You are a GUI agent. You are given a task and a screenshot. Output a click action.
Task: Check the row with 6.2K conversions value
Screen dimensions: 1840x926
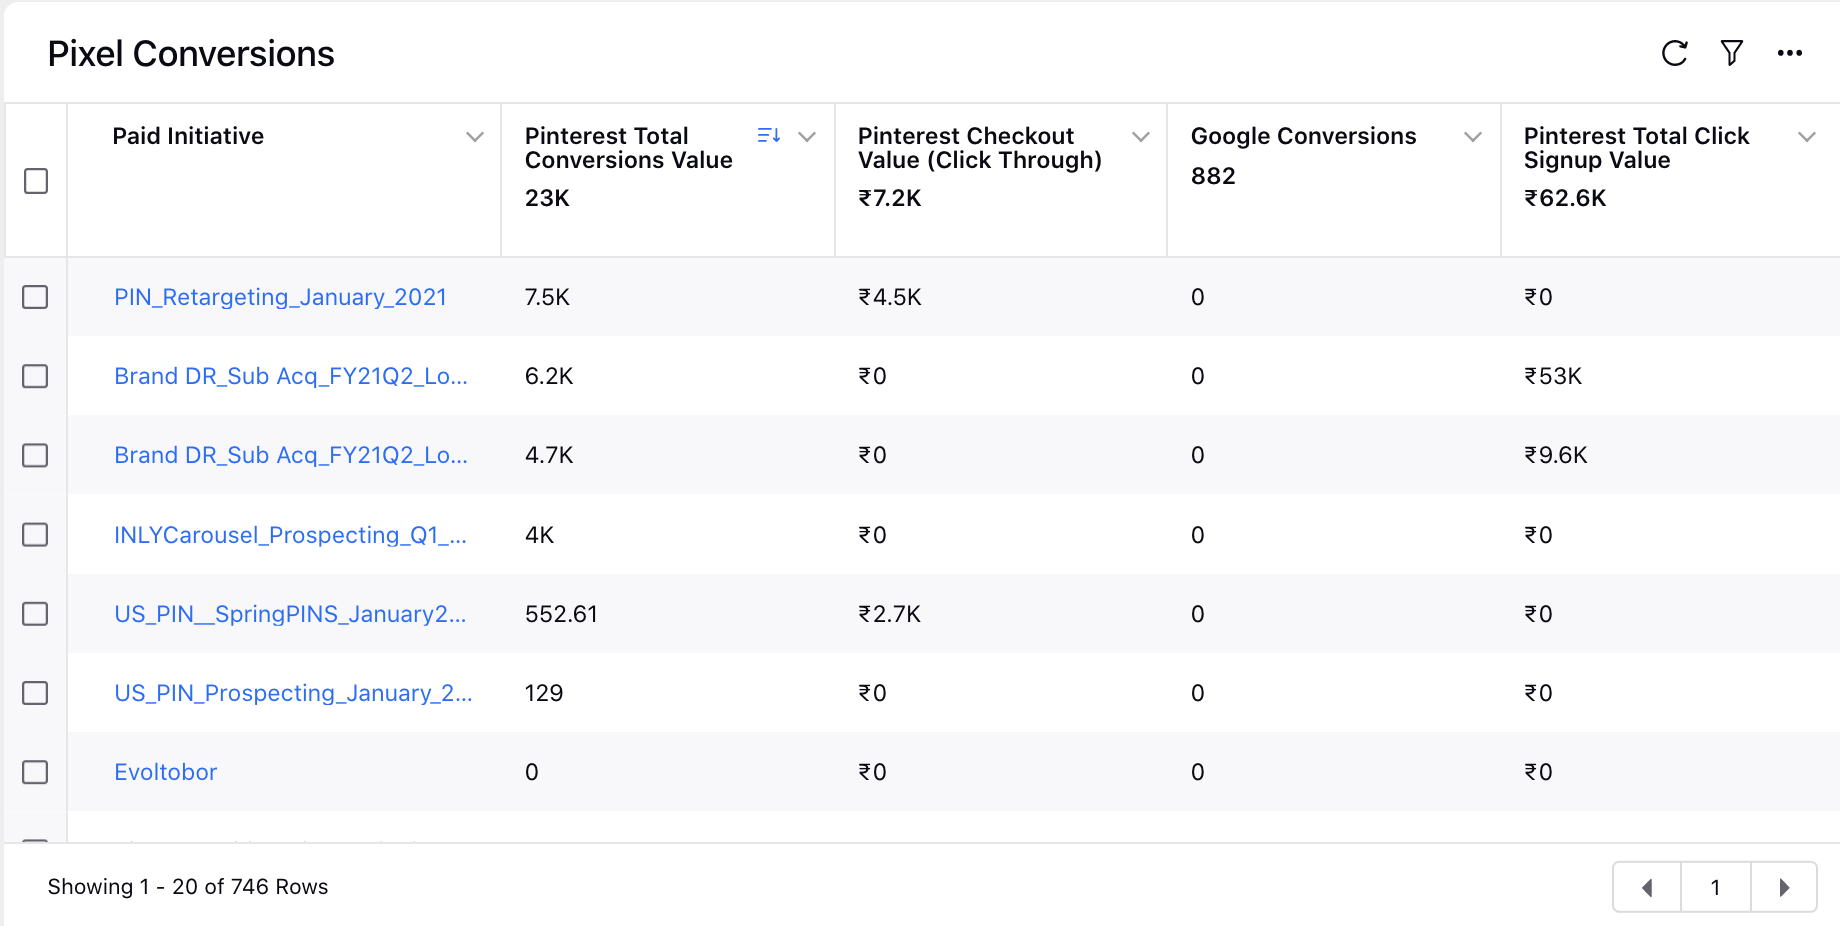tap(36, 376)
